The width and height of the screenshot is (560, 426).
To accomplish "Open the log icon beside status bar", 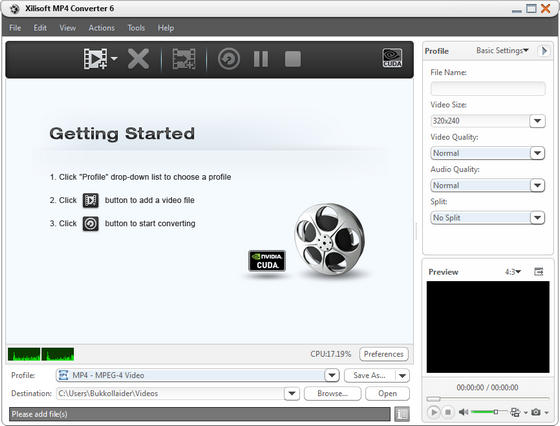I will point(402,414).
